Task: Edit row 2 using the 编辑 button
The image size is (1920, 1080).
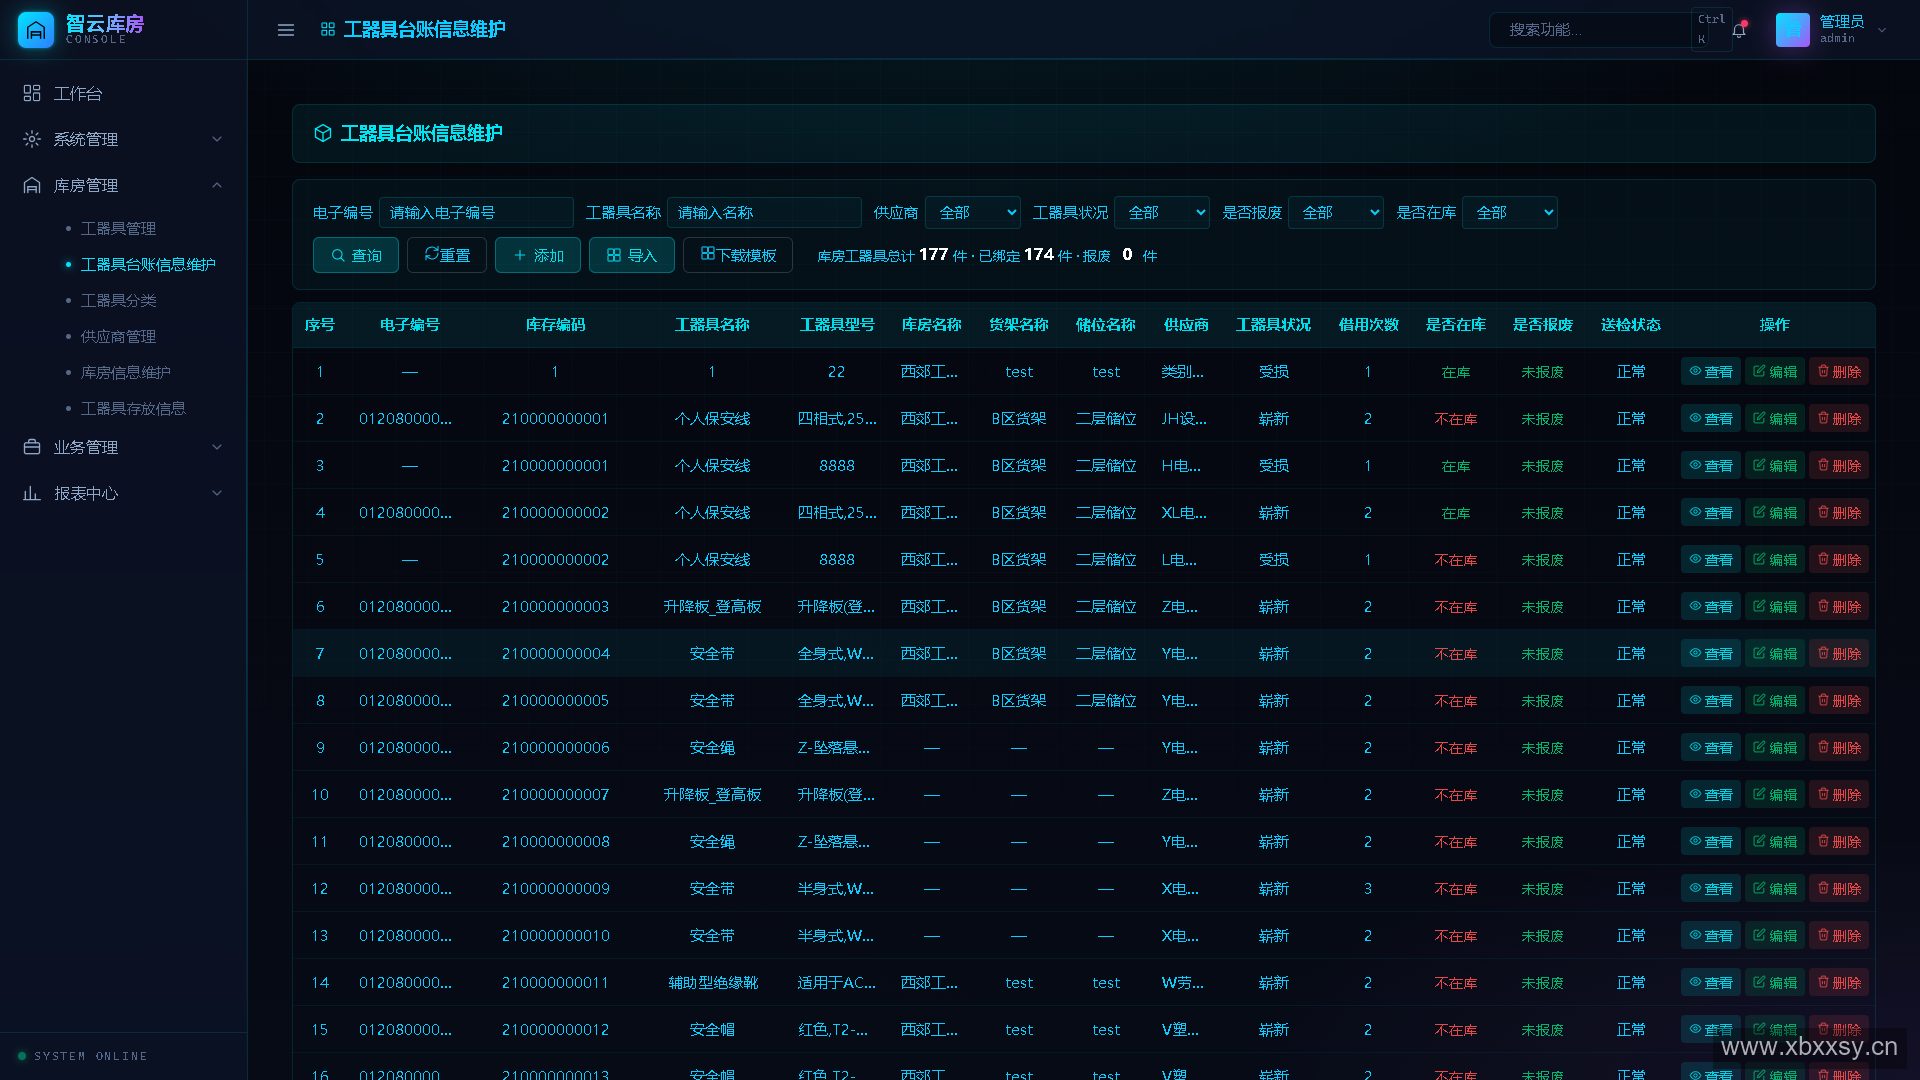Action: pos(1775,419)
